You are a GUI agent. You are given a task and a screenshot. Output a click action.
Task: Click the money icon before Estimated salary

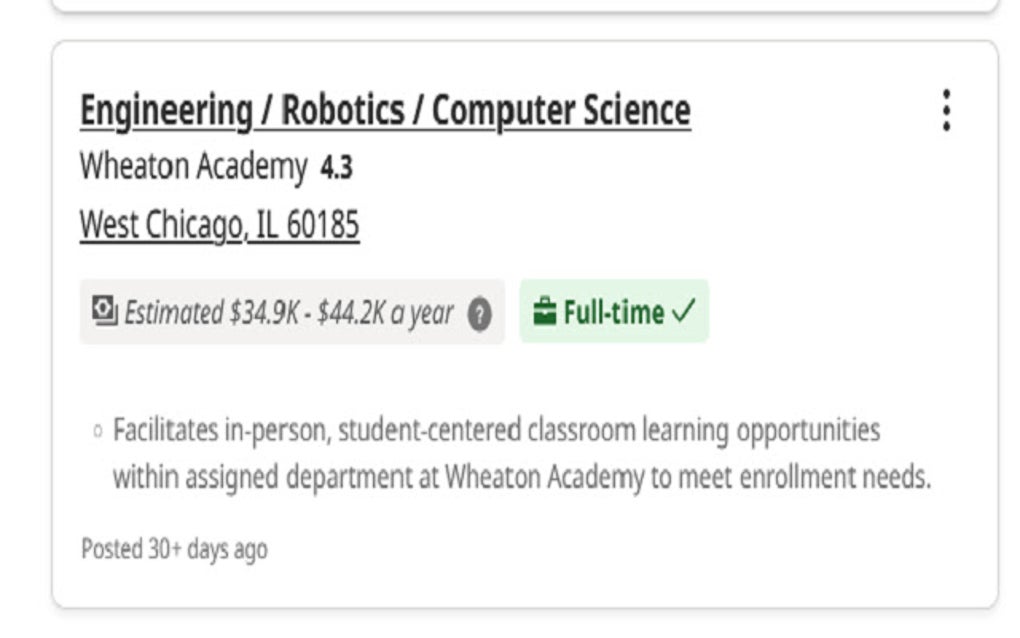[105, 312]
